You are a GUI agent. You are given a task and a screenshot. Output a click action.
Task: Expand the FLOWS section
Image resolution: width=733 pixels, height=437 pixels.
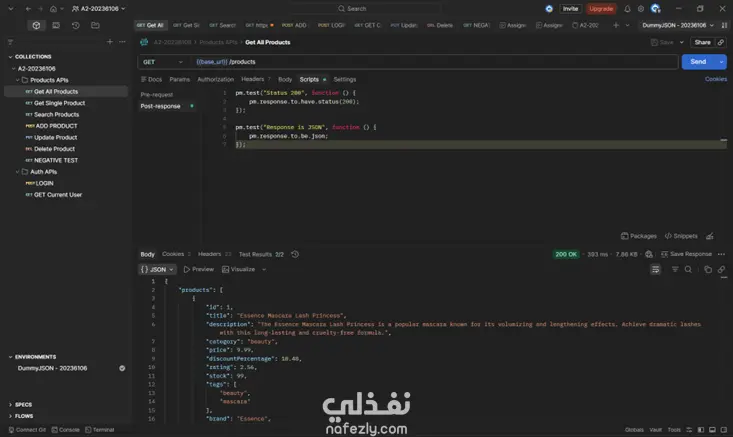[10, 416]
